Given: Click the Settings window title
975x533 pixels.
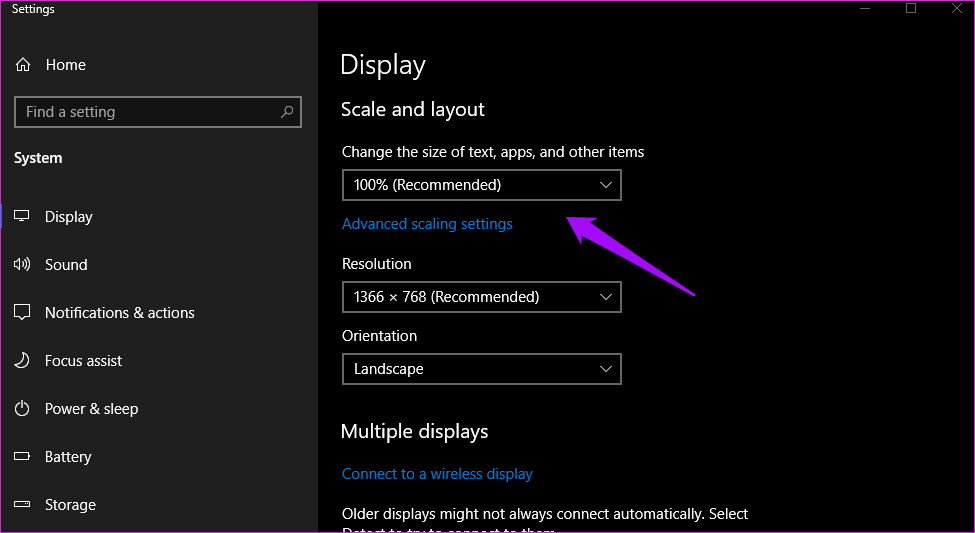Looking at the screenshot, I should [33, 9].
